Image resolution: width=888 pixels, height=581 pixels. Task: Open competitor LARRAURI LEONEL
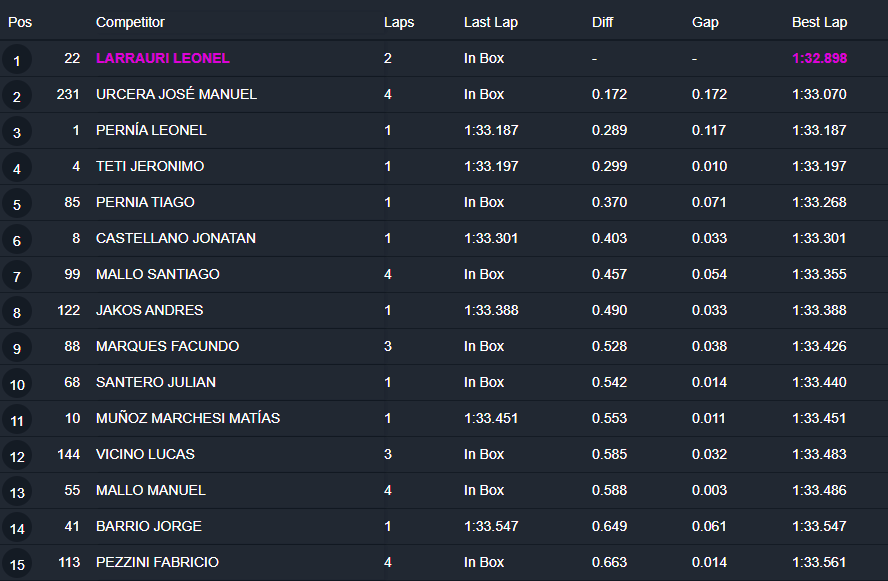click(163, 58)
